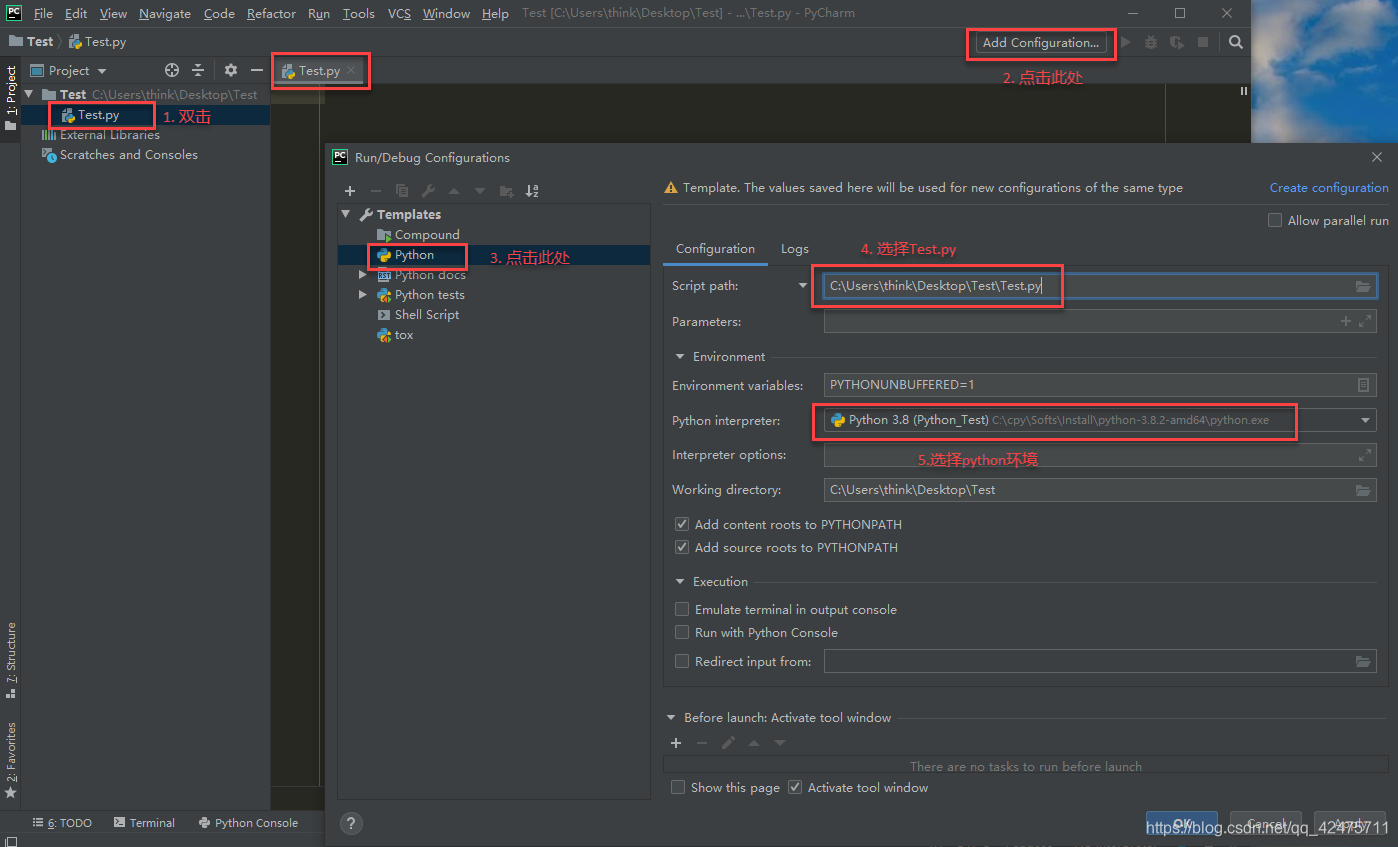
Task: Hide the Project panel with the minus icon
Action: [x=257, y=70]
